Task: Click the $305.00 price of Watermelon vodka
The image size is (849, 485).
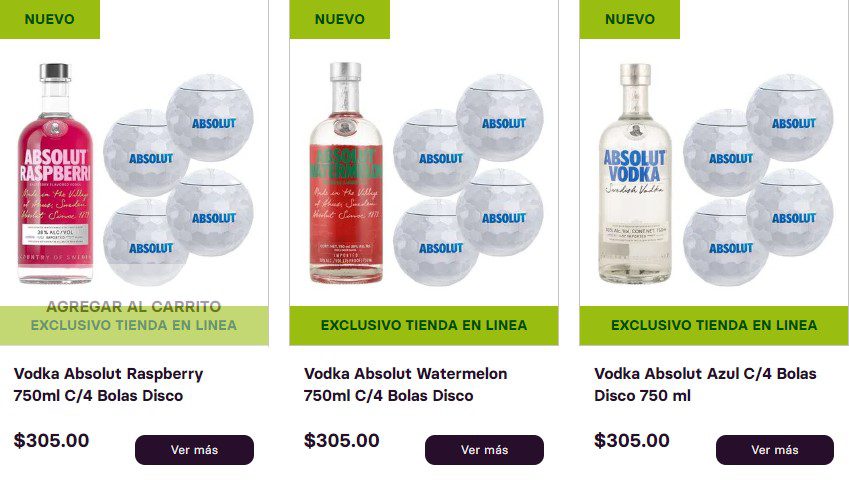Action: [342, 441]
